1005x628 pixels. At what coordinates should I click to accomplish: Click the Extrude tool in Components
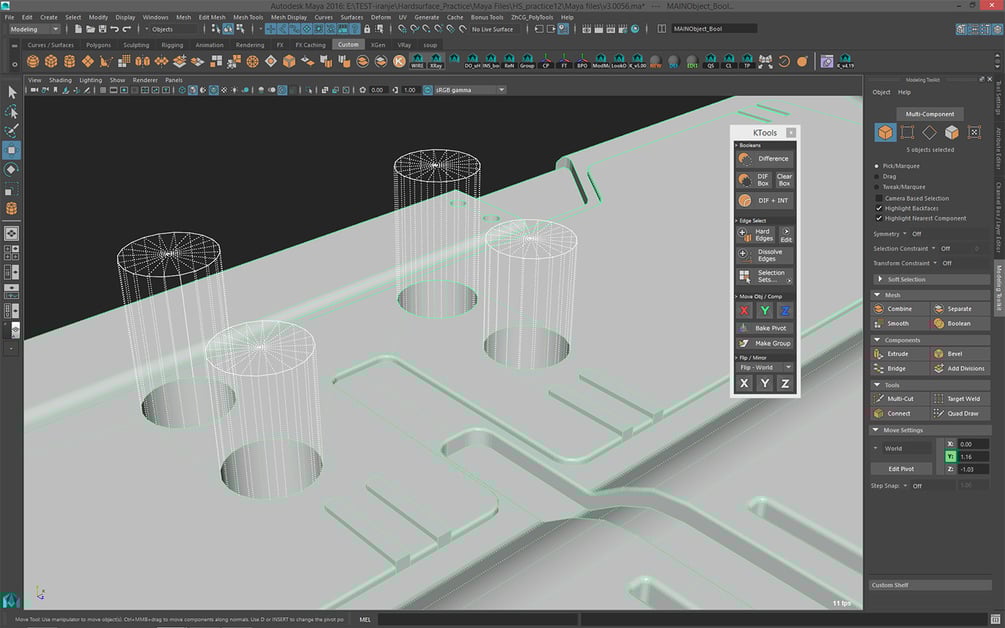click(897, 354)
